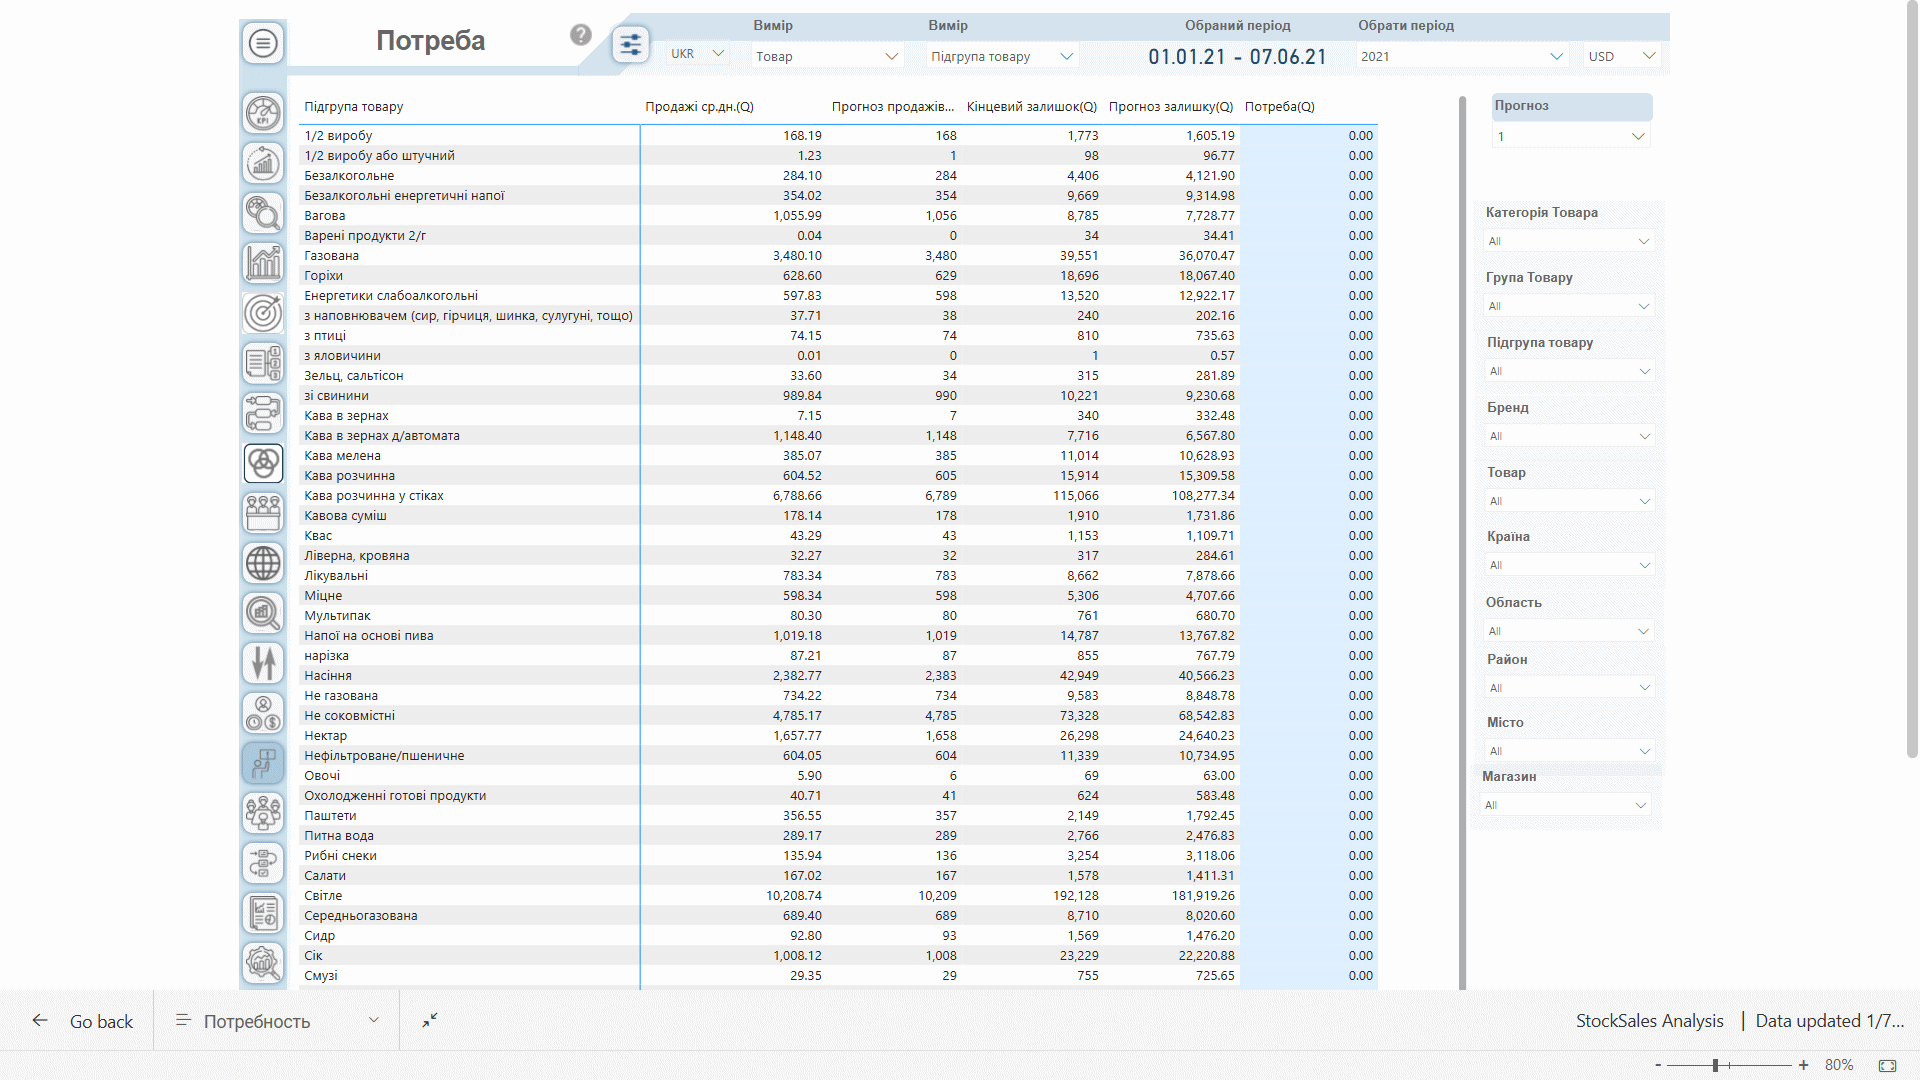This screenshot has width=1920, height=1080.
Task: Click the KPI gauge sidebar icon
Action: click(263, 113)
